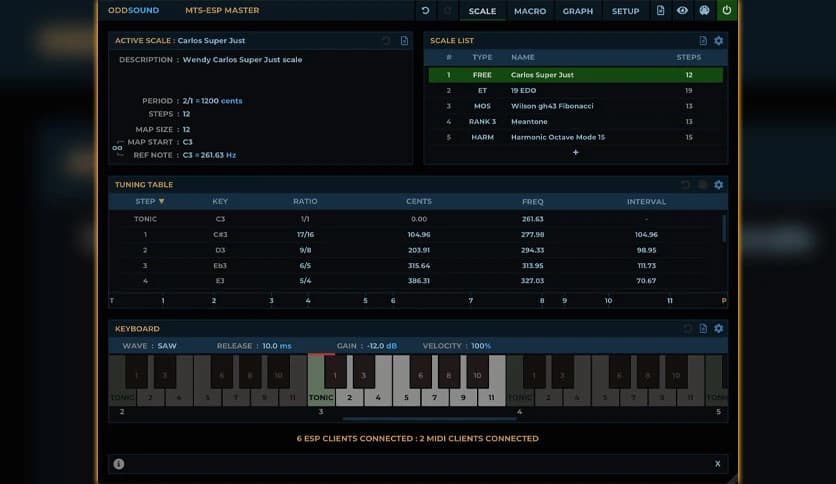836x484 pixels.
Task: Edit the VELOCITY value 100%
Action: pyautogui.click(x=481, y=346)
